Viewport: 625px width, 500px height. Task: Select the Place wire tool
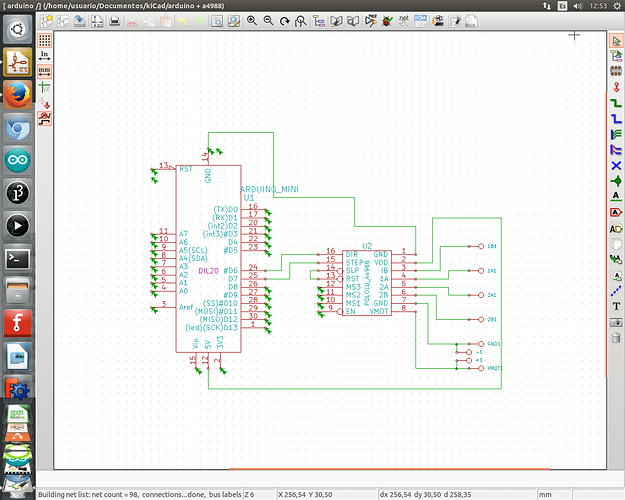616,103
